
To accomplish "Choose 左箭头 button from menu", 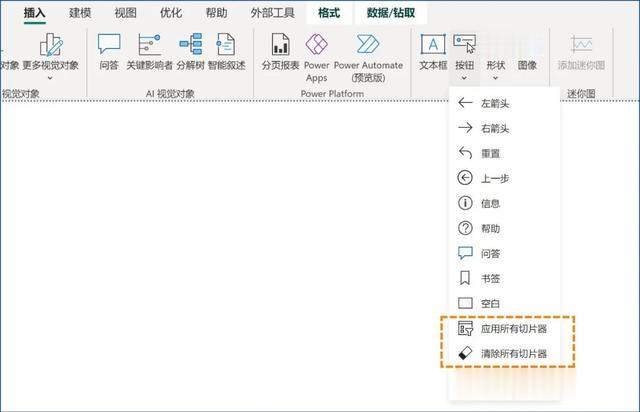I will [x=504, y=103].
